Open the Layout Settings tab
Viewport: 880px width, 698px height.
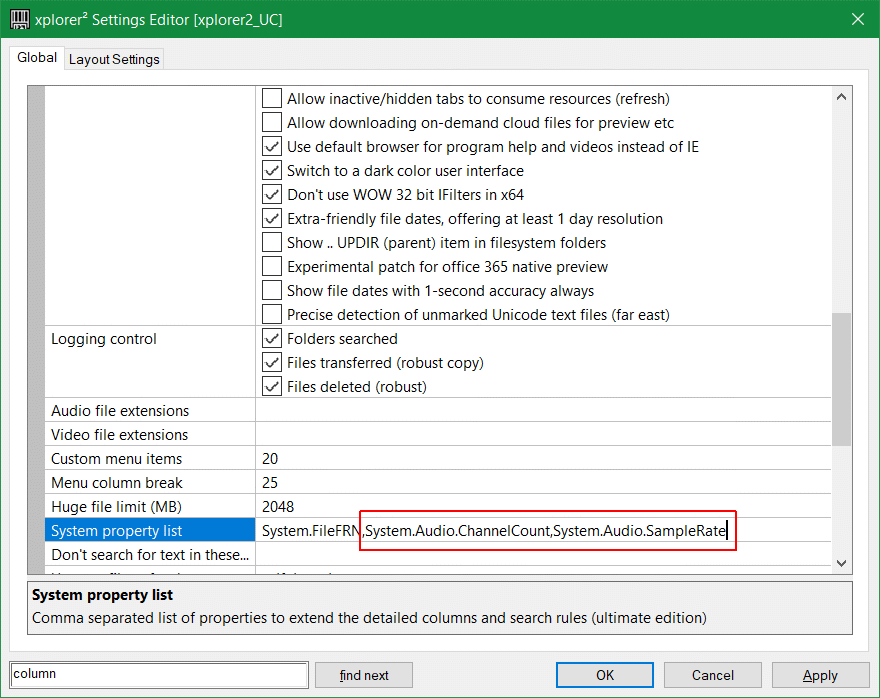(114, 59)
